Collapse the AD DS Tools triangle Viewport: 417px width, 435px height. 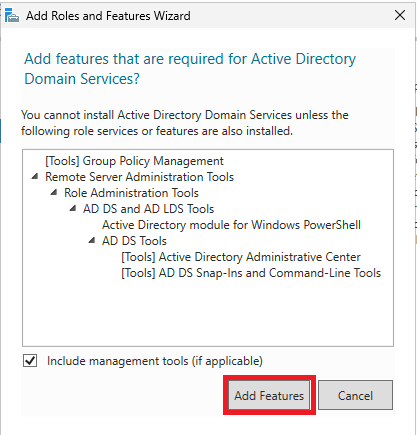click(x=92, y=241)
